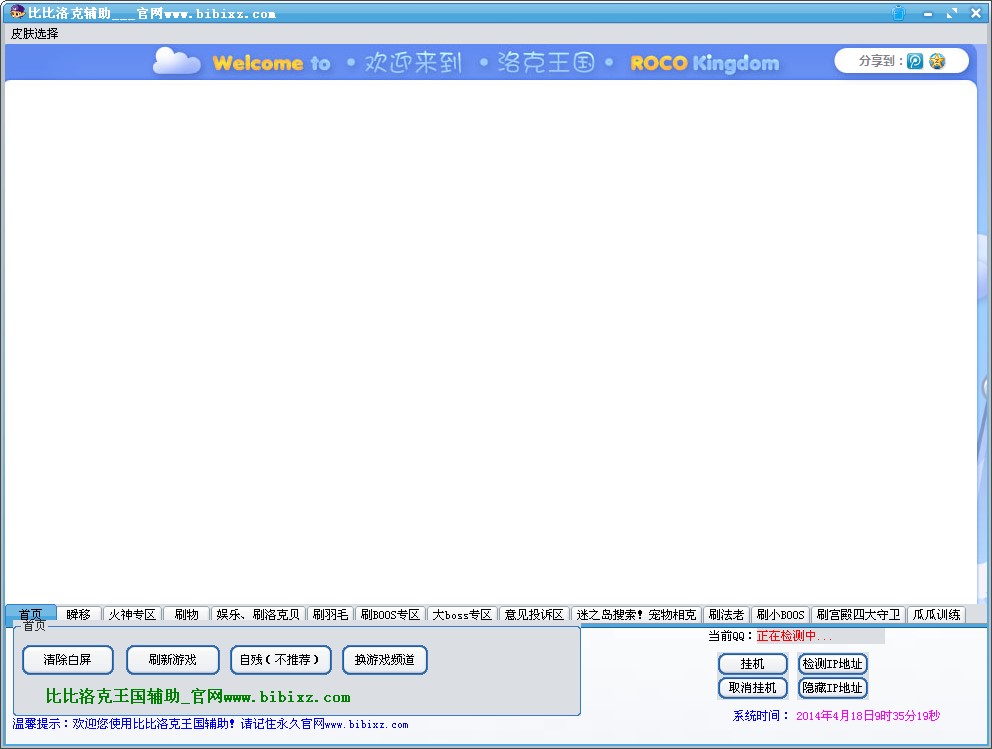Click the app mascot icon in title bar
The height and width of the screenshot is (749, 992).
click(x=16, y=13)
